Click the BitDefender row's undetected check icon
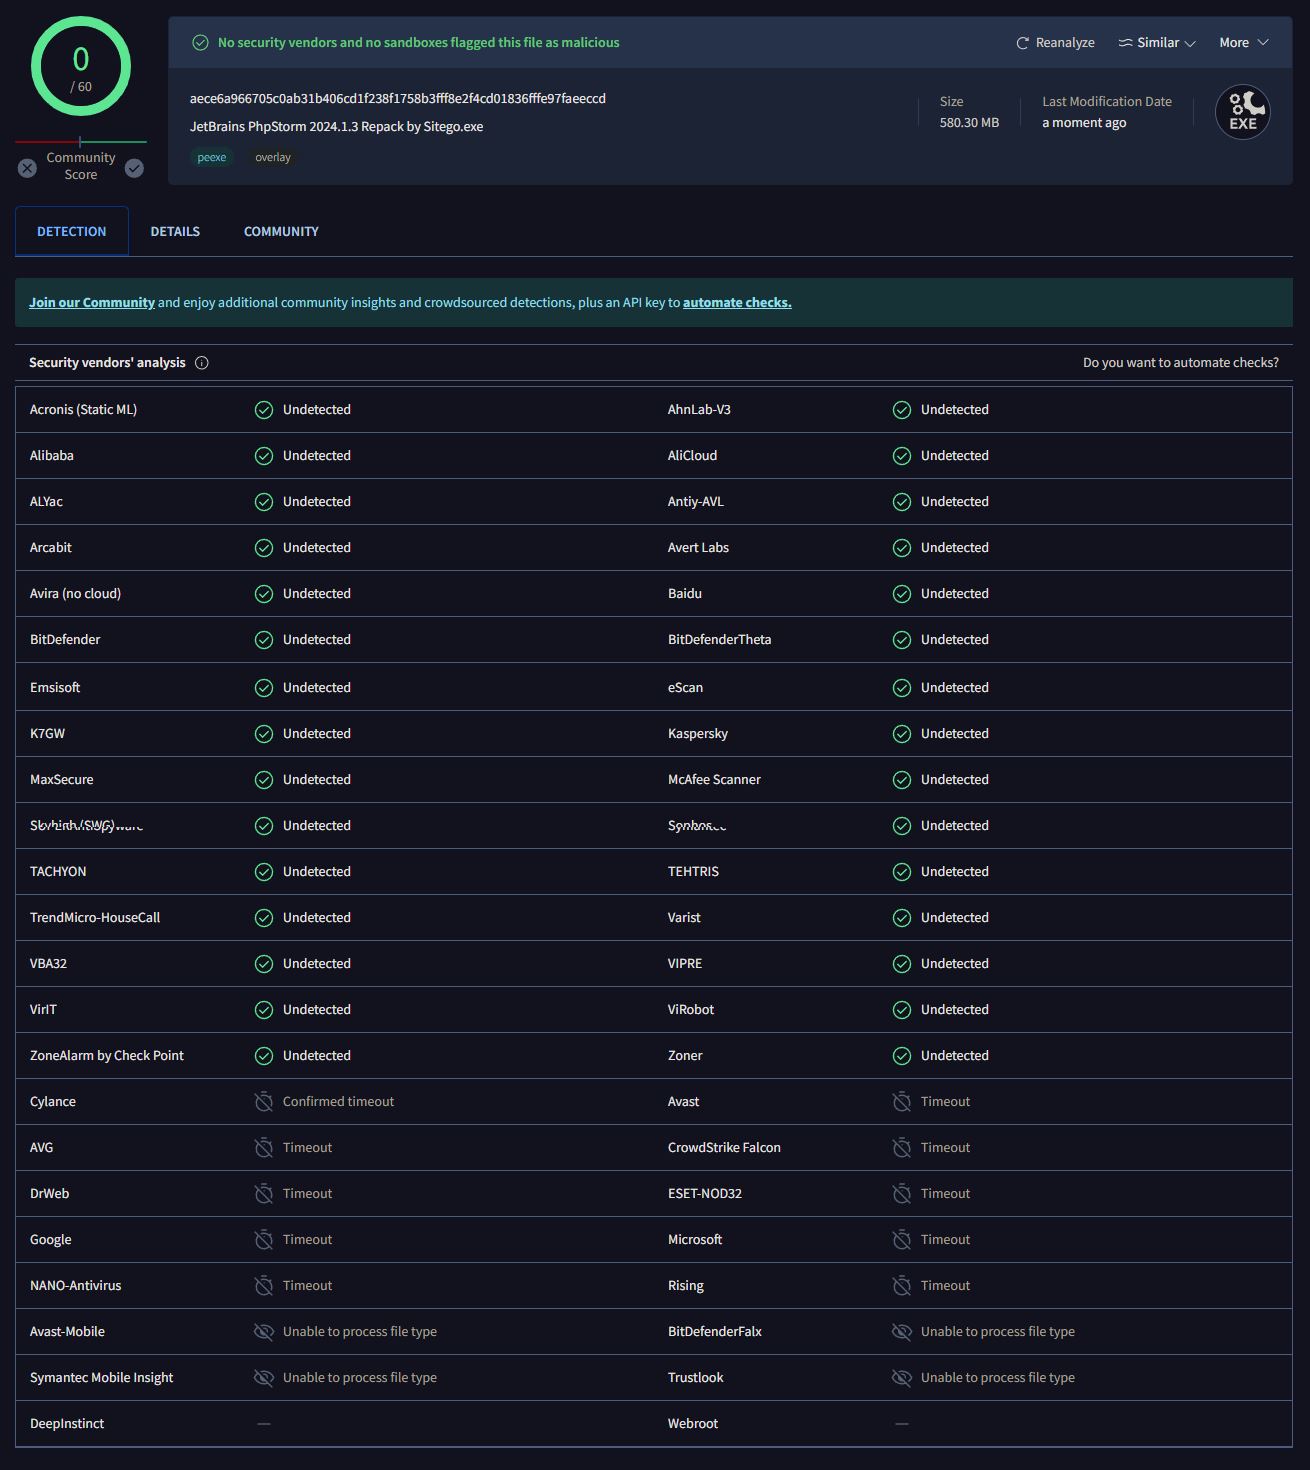The image size is (1310, 1470). [264, 640]
